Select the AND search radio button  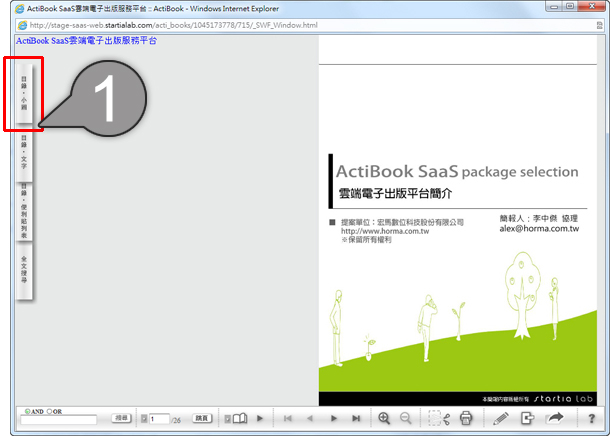pyautogui.click(x=27, y=411)
